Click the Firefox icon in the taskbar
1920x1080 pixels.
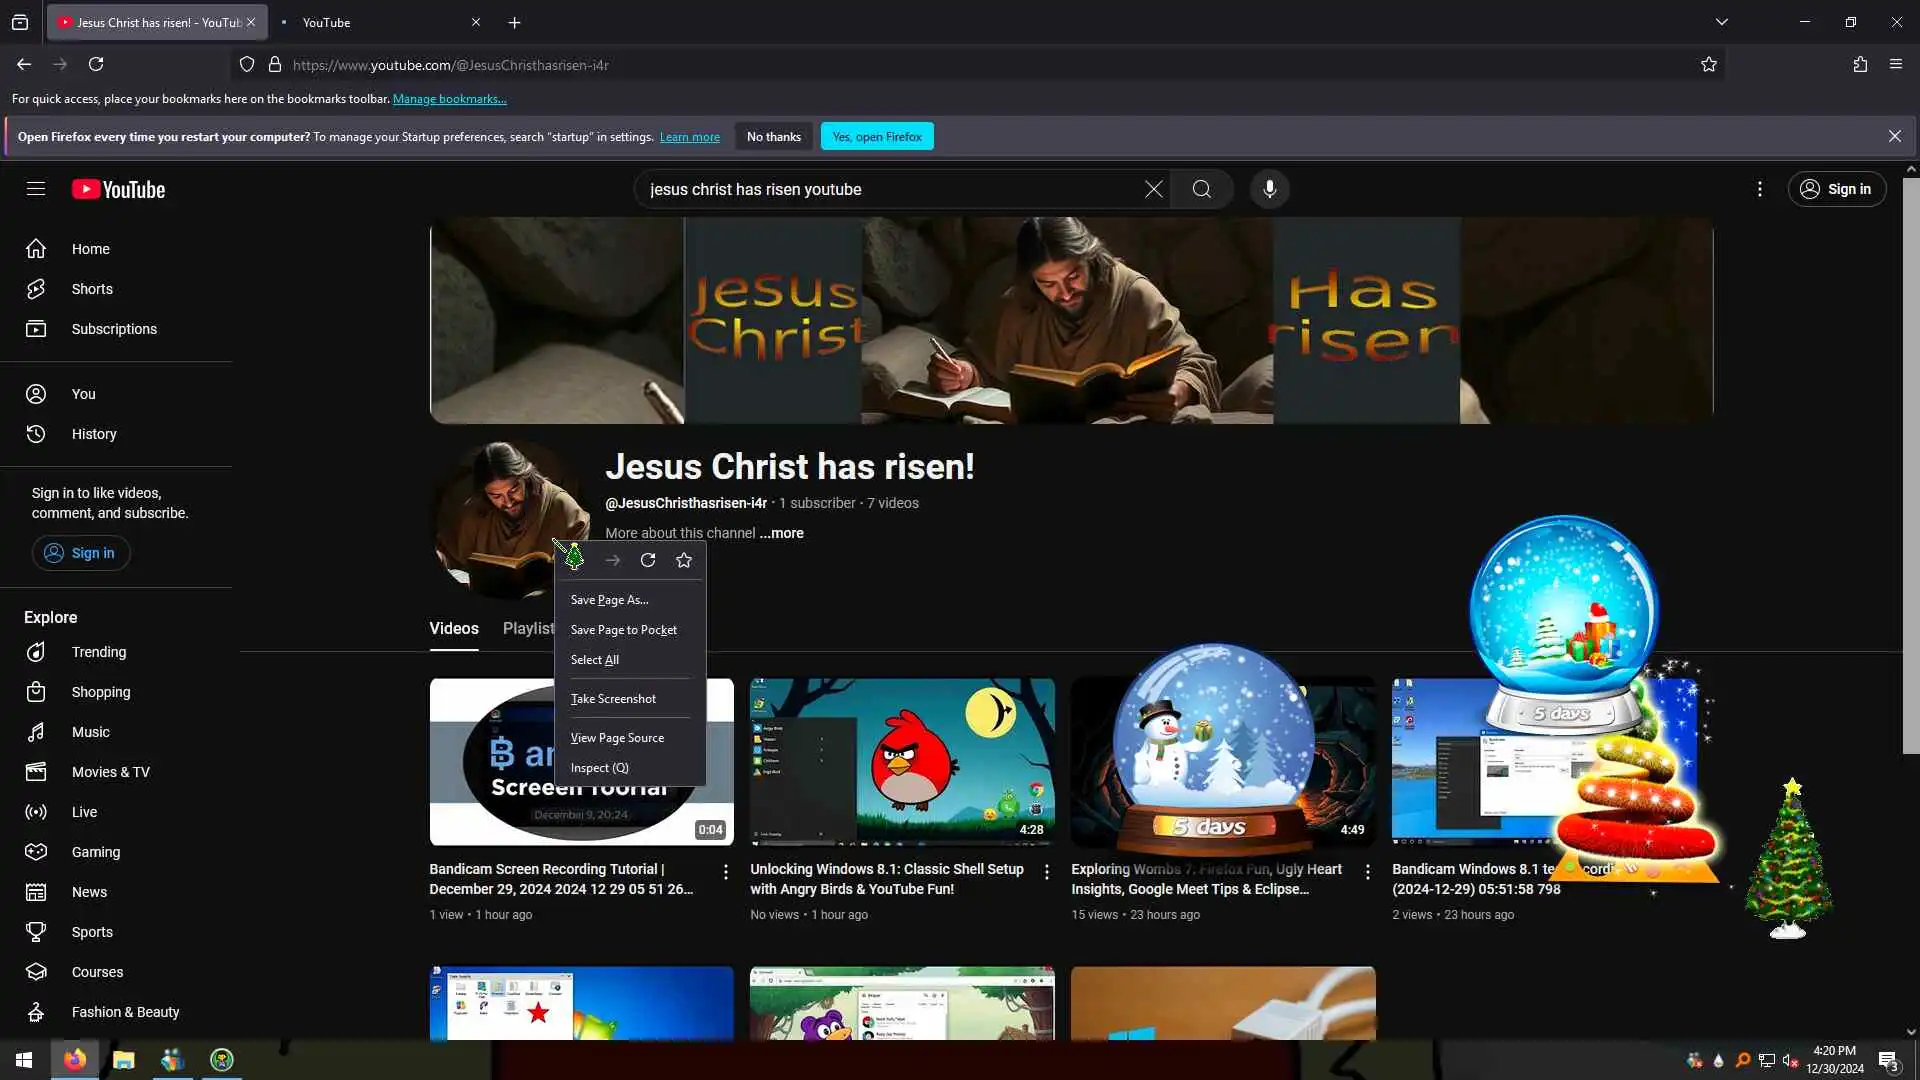(75, 1060)
